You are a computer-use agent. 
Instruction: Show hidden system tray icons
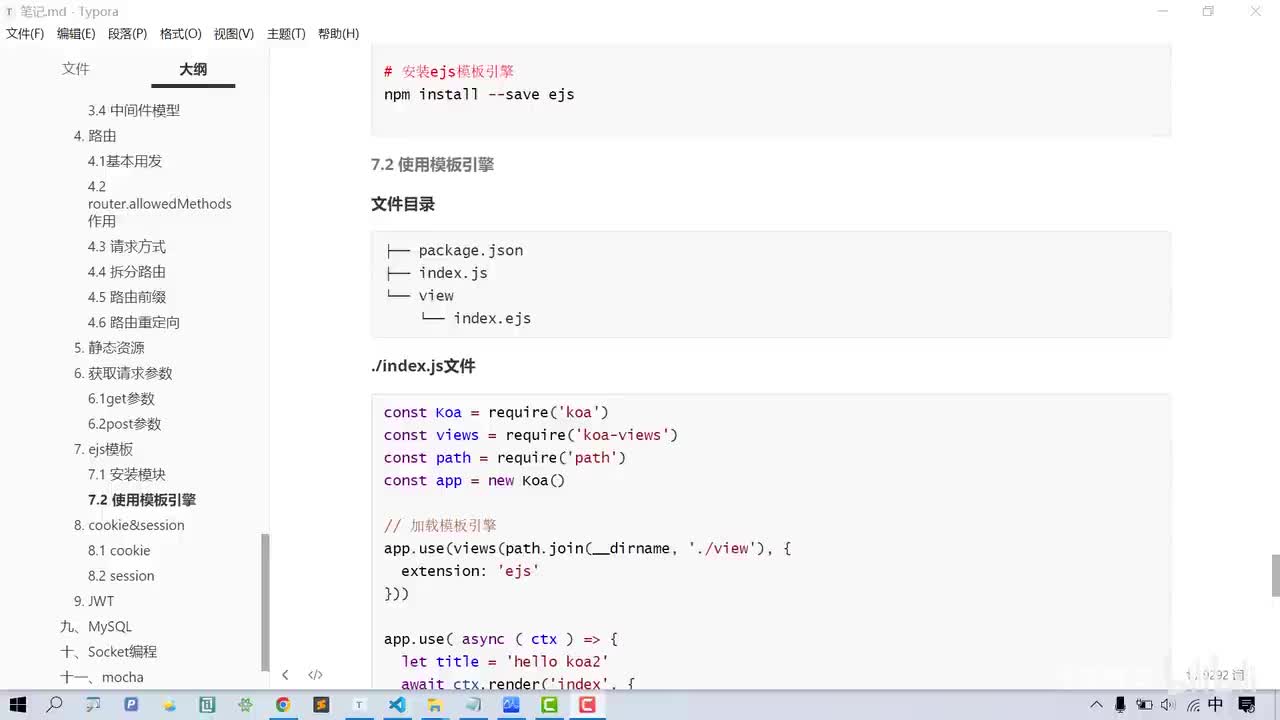click(x=1097, y=705)
